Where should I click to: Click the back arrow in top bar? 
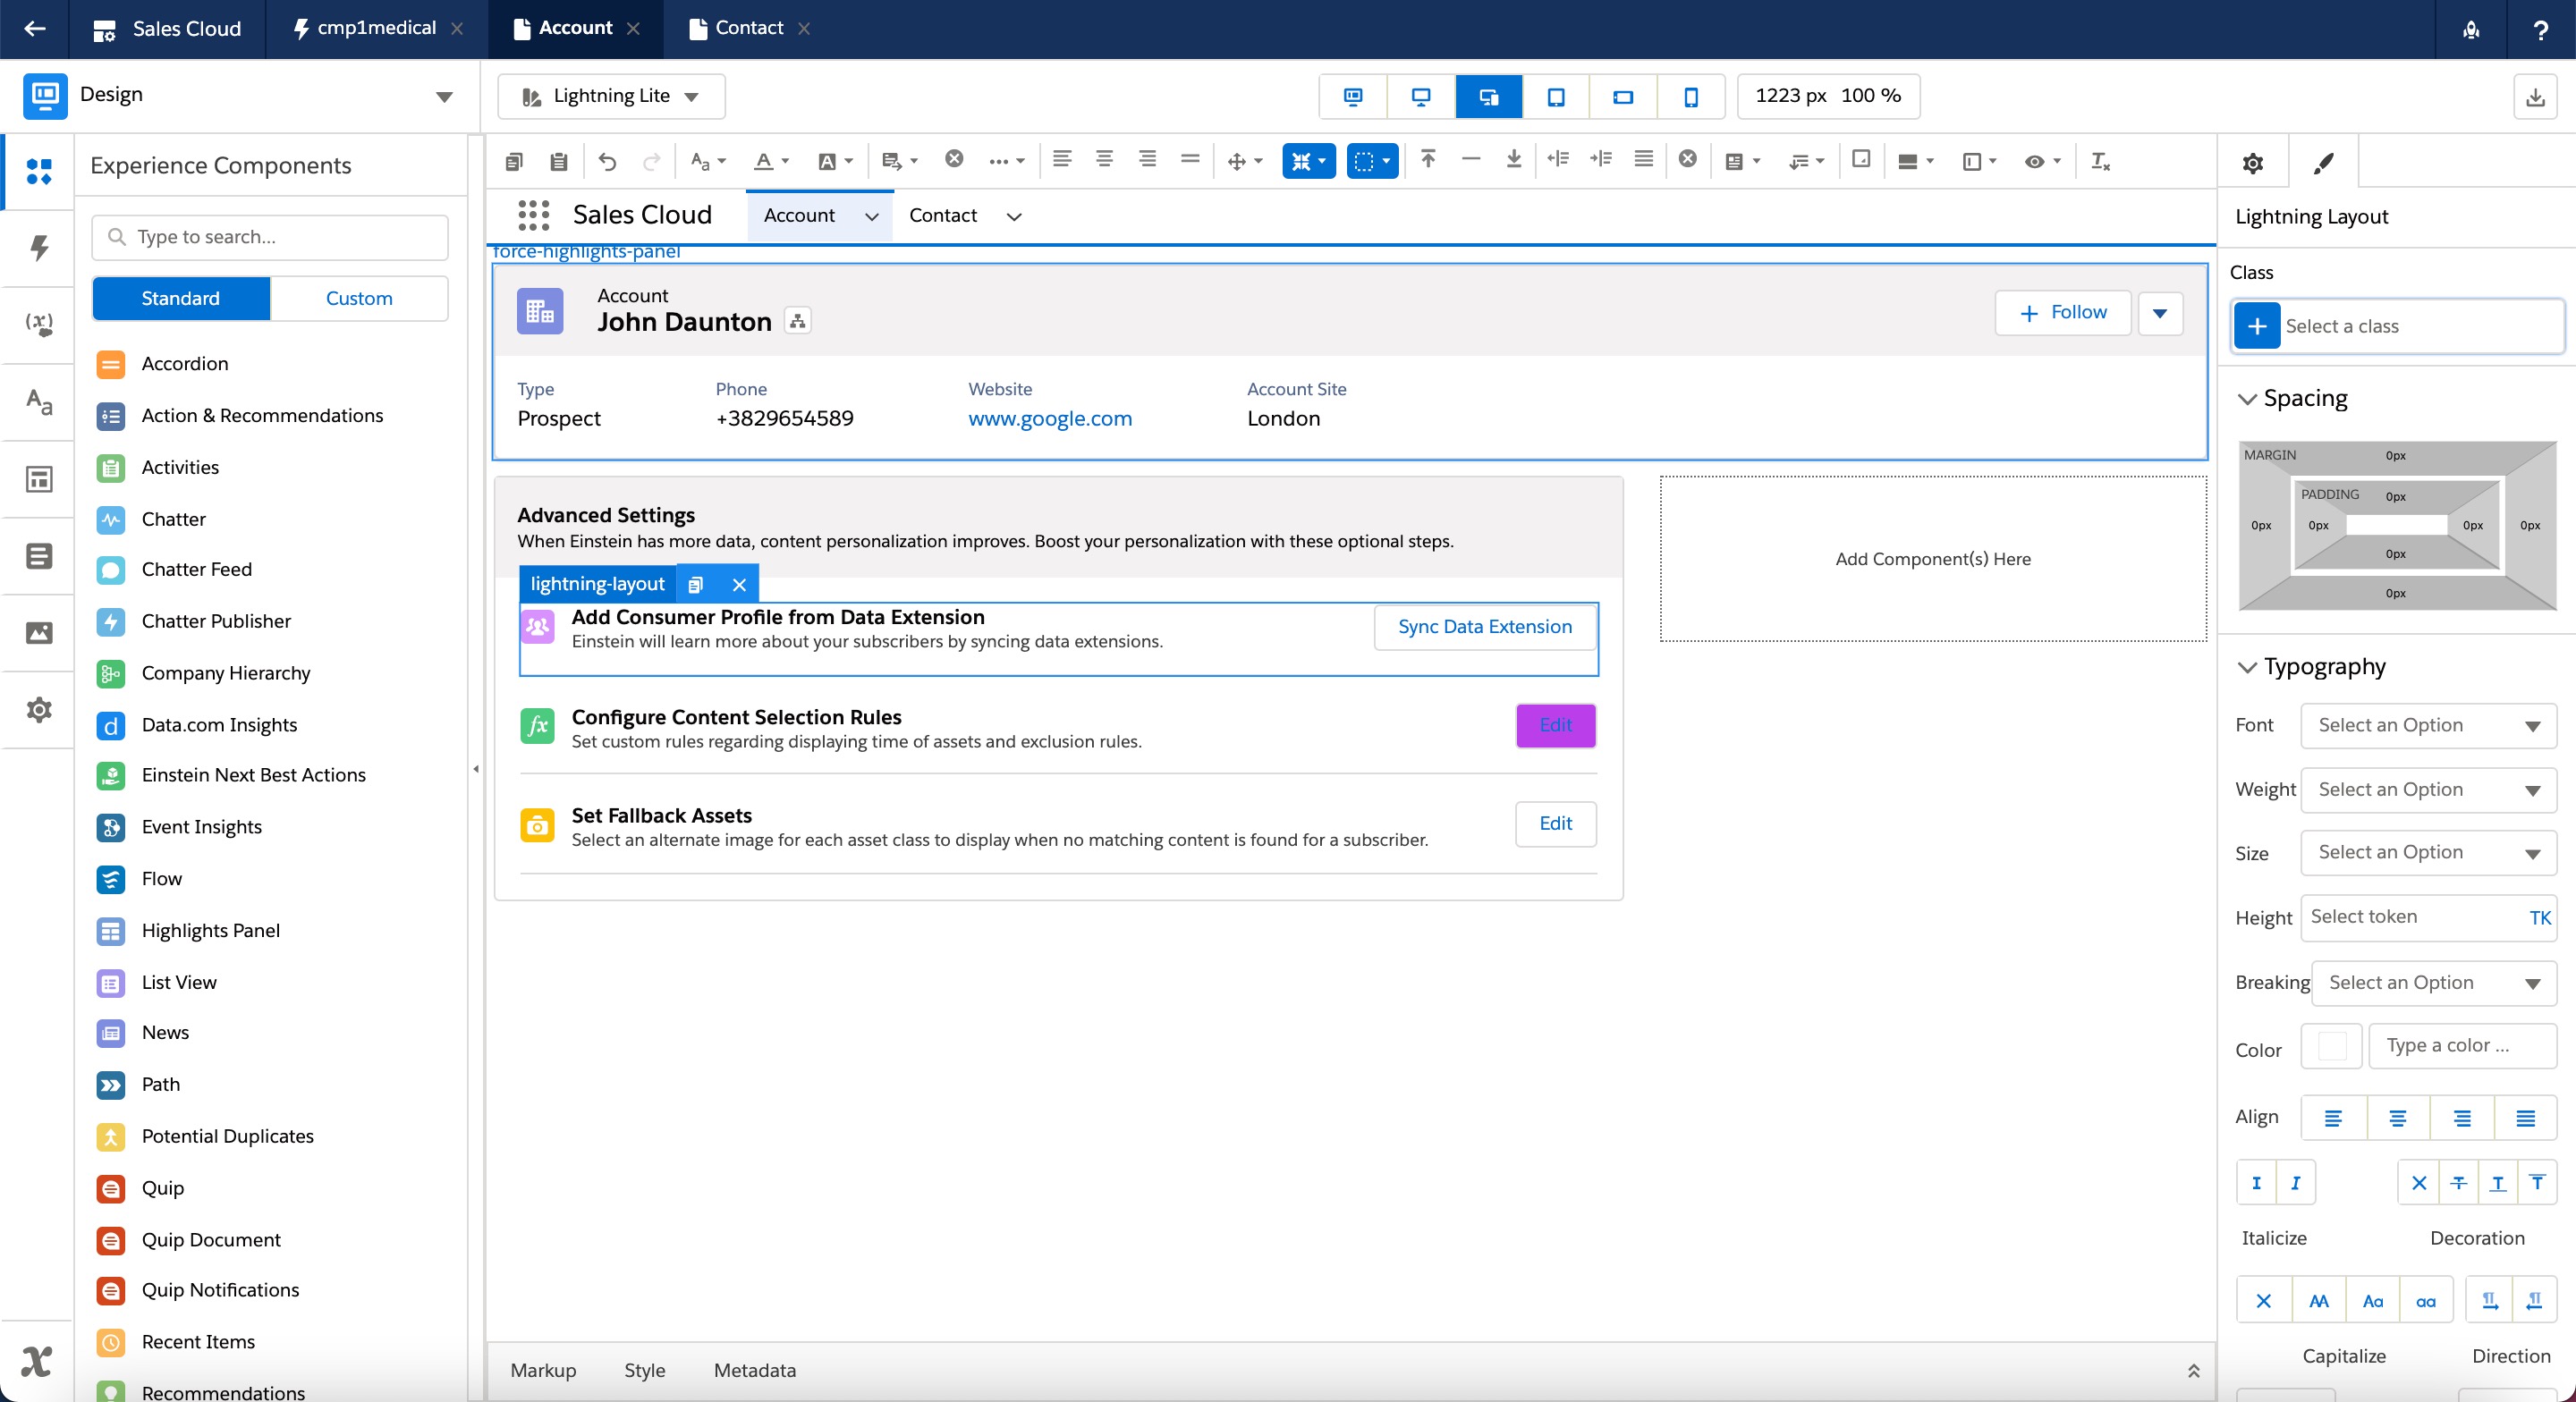(x=35, y=28)
